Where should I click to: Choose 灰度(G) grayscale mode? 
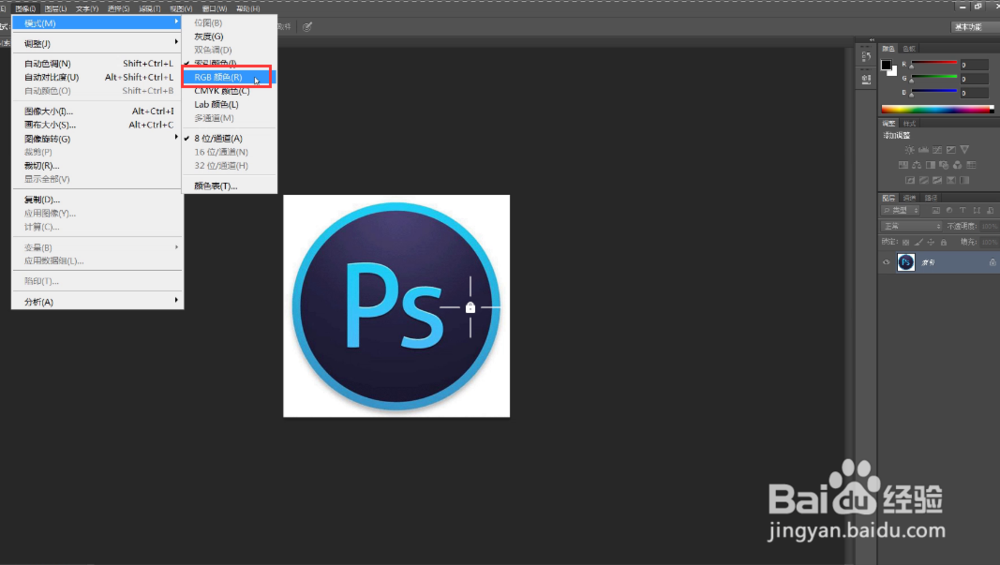[x=230, y=36]
